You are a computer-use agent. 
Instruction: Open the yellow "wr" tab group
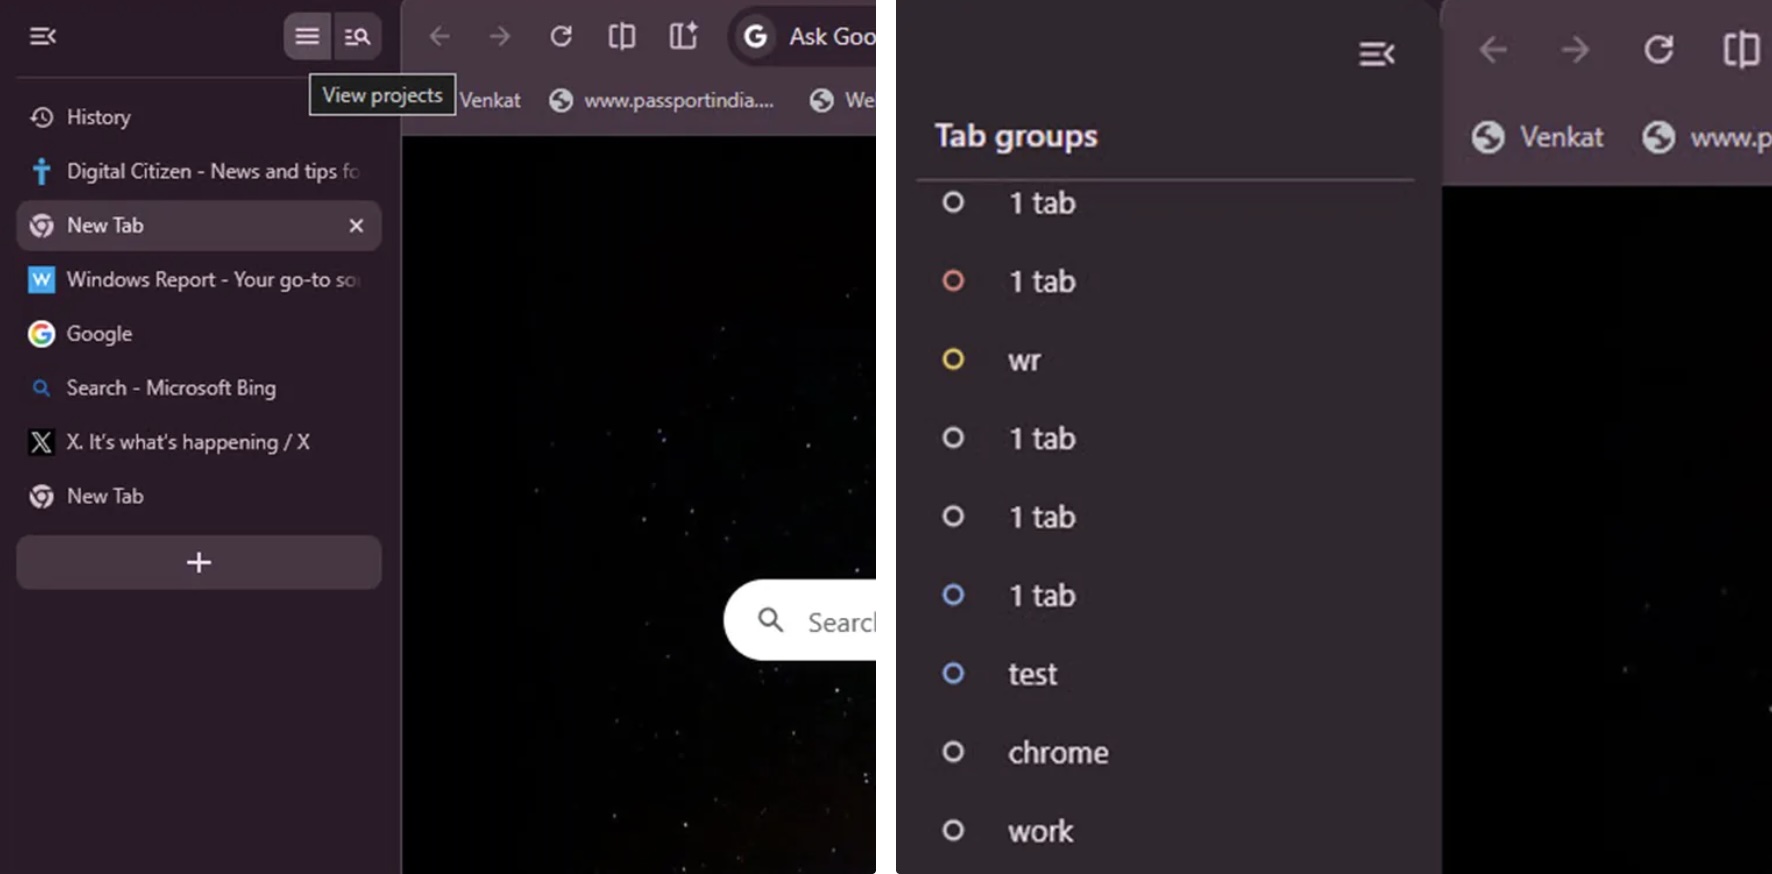pyautogui.click(x=1024, y=360)
